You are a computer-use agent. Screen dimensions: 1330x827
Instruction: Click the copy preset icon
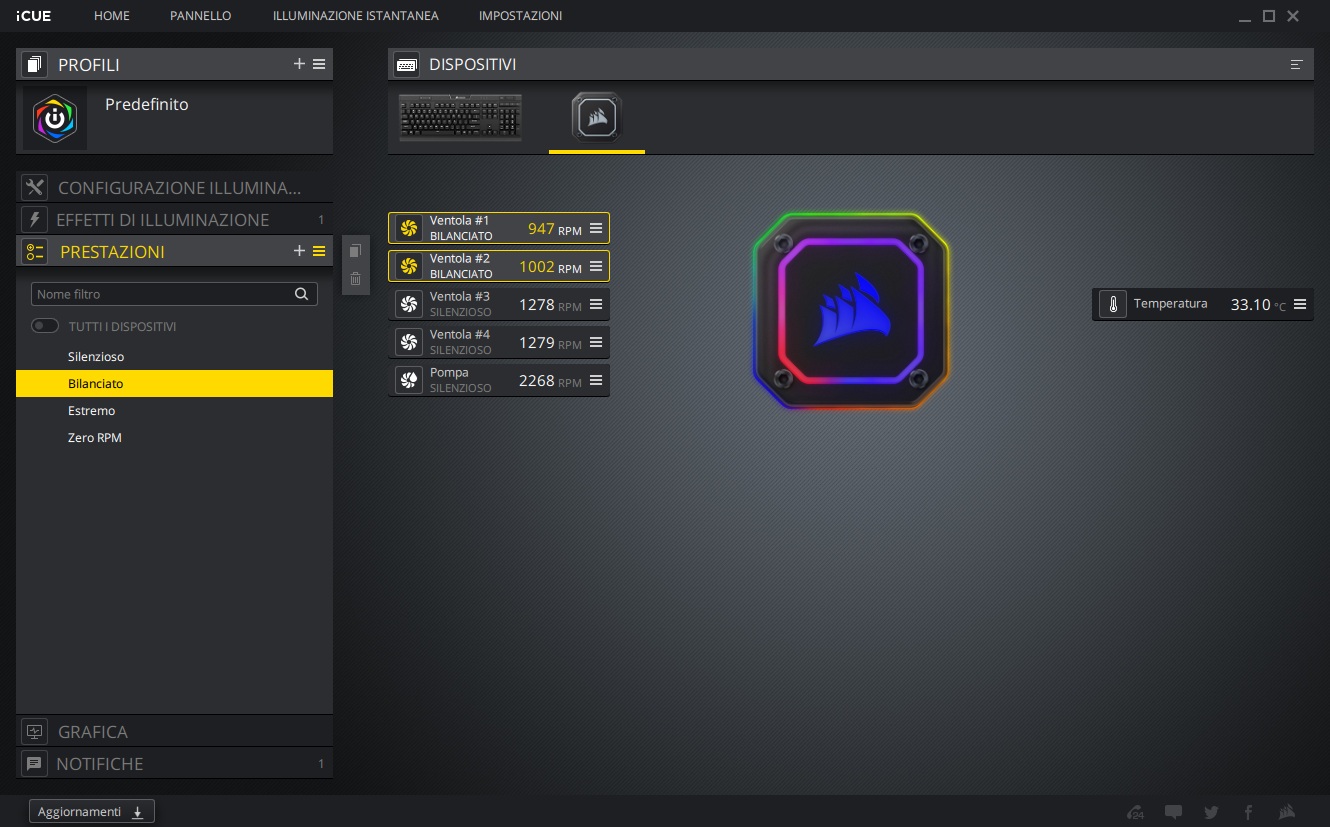tap(355, 251)
